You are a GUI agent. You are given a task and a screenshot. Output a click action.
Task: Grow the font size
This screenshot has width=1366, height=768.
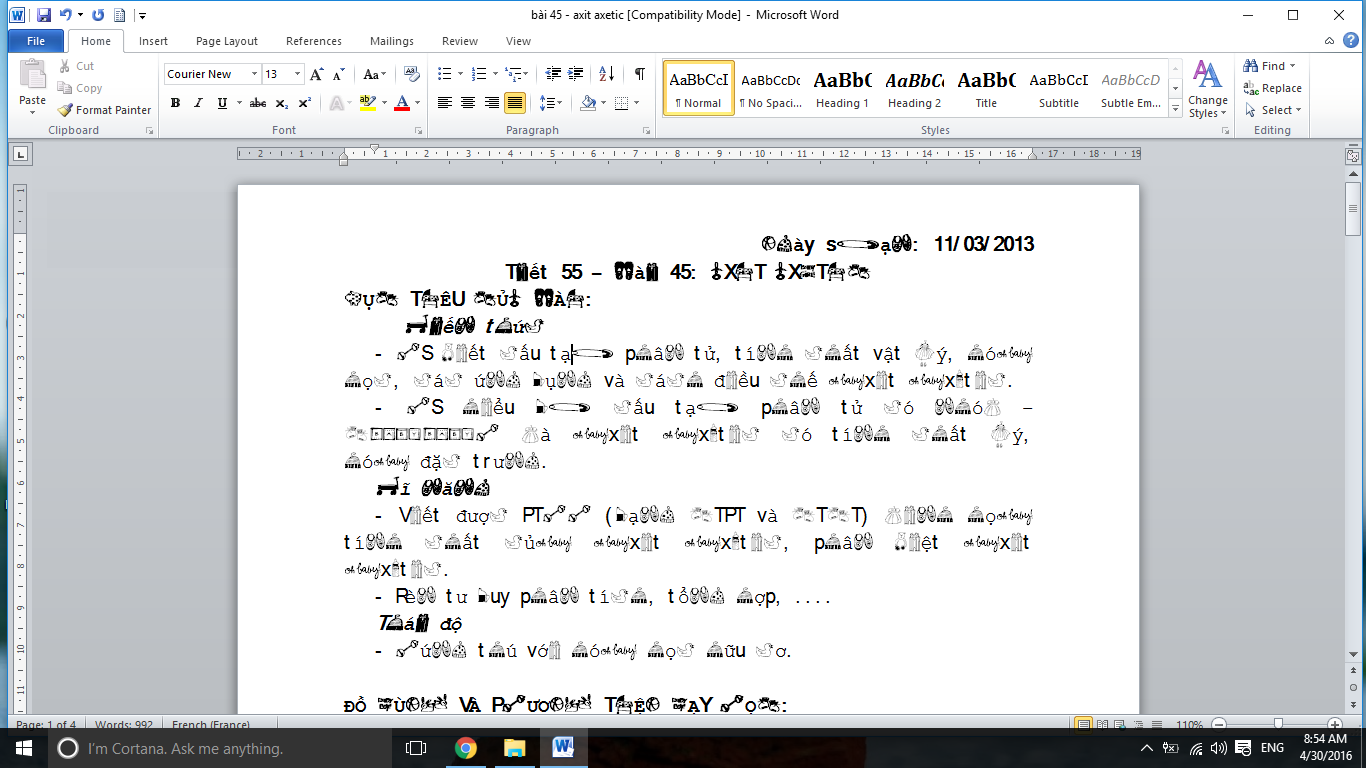pos(317,74)
